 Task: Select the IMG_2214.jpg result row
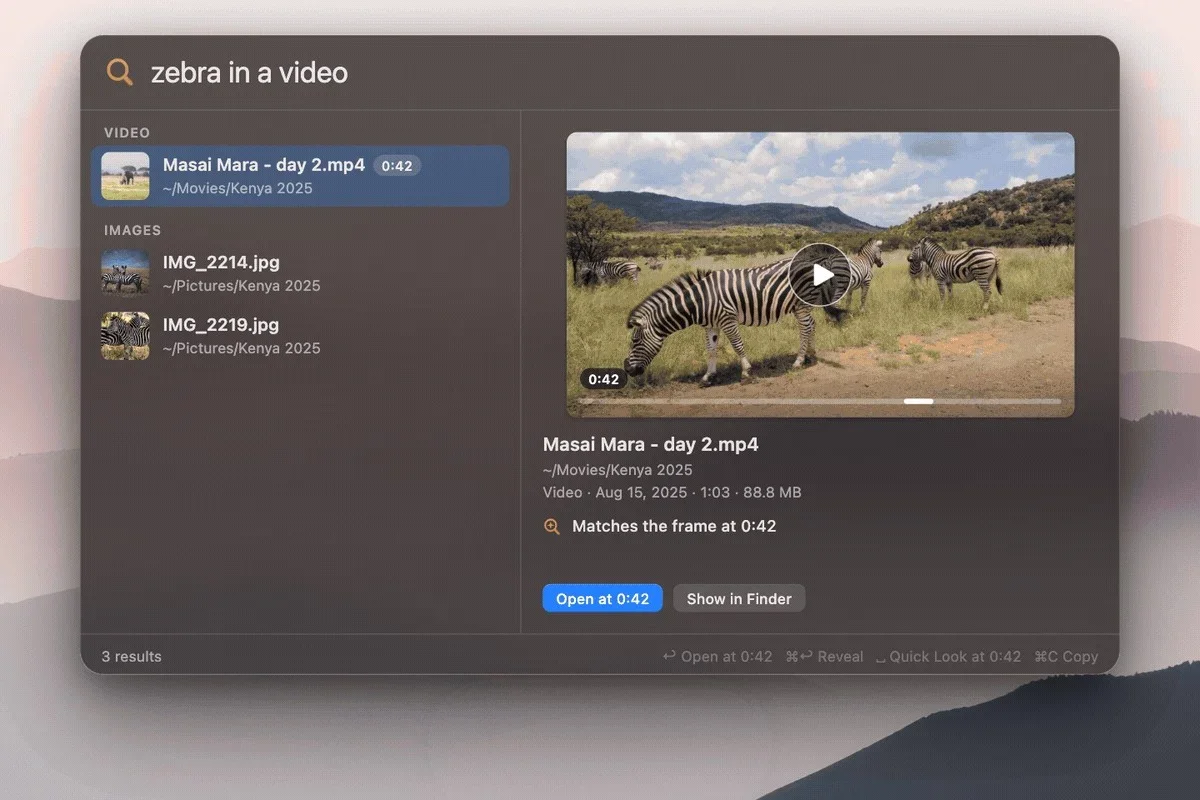coord(300,273)
